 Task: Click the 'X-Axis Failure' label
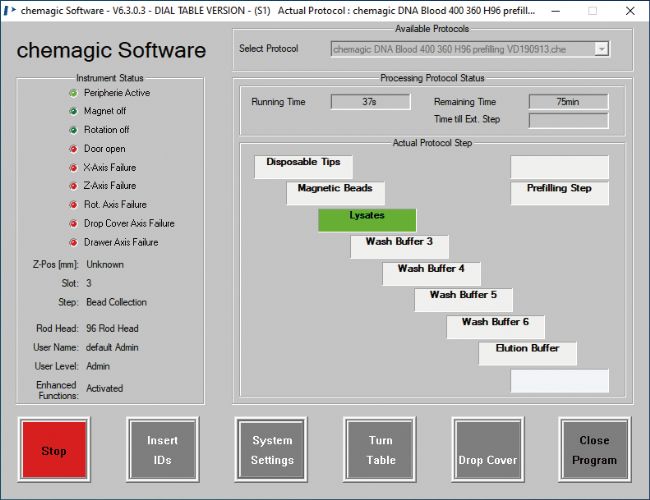pos(110,167)
